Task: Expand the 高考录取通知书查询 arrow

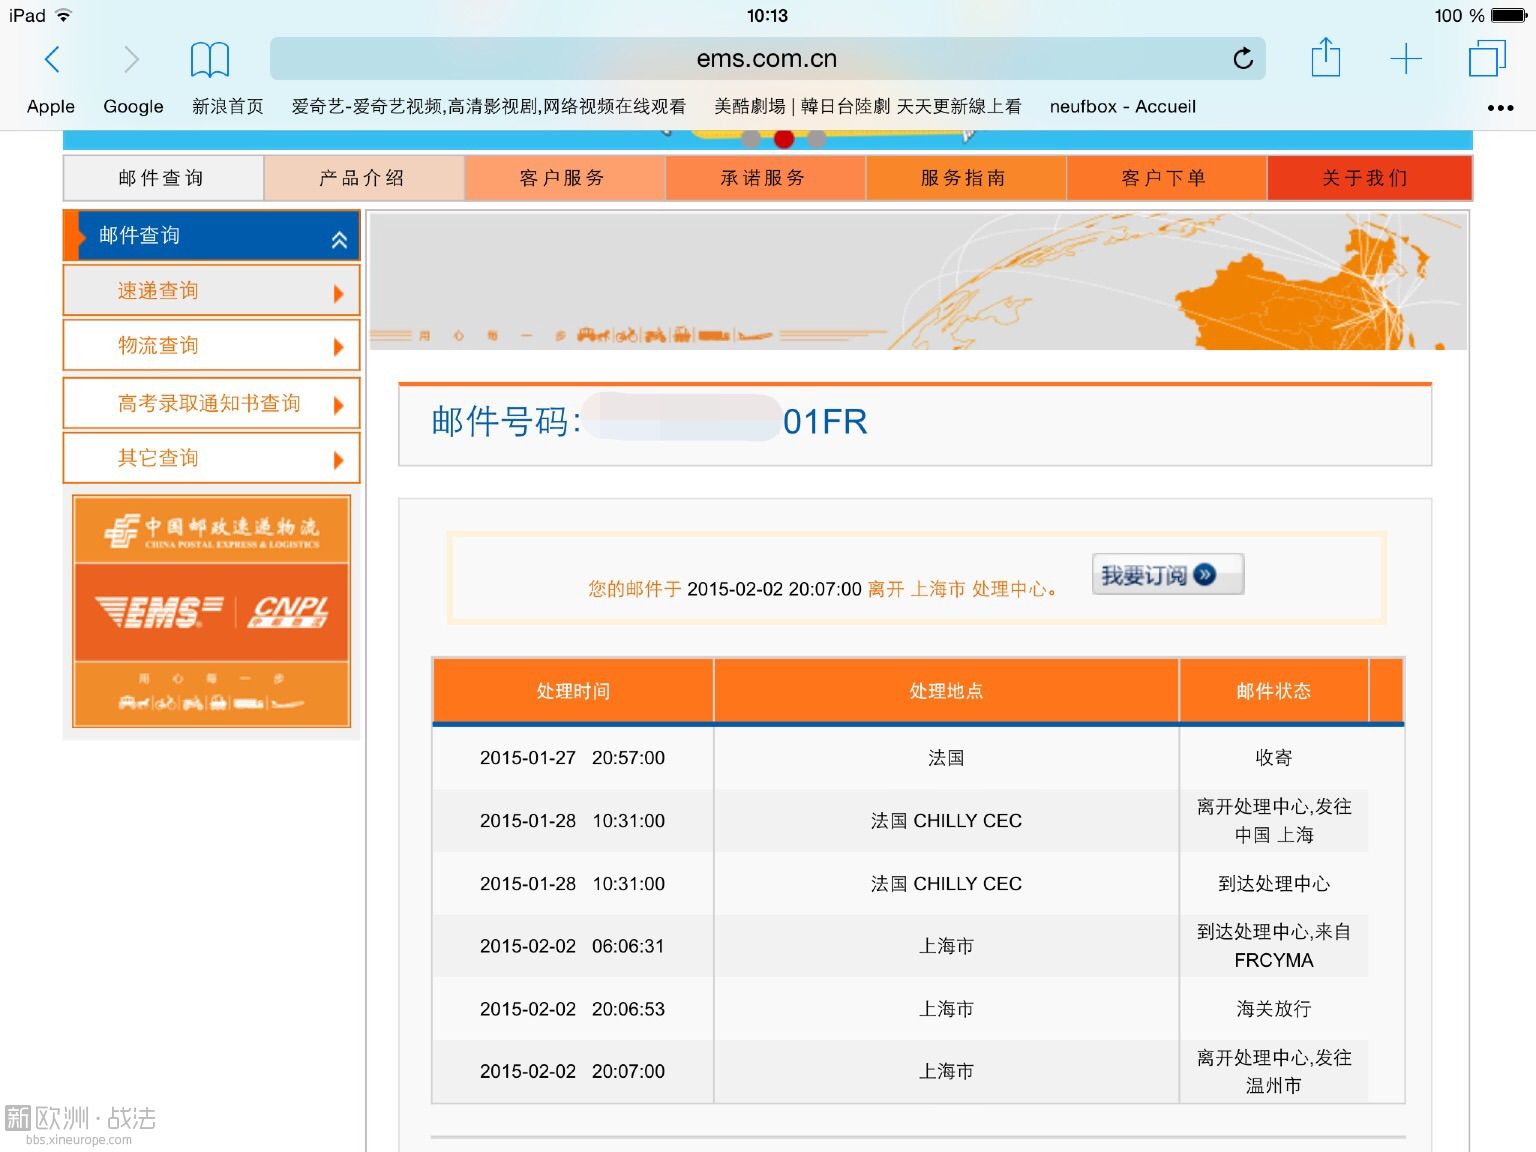Action: 338,406
